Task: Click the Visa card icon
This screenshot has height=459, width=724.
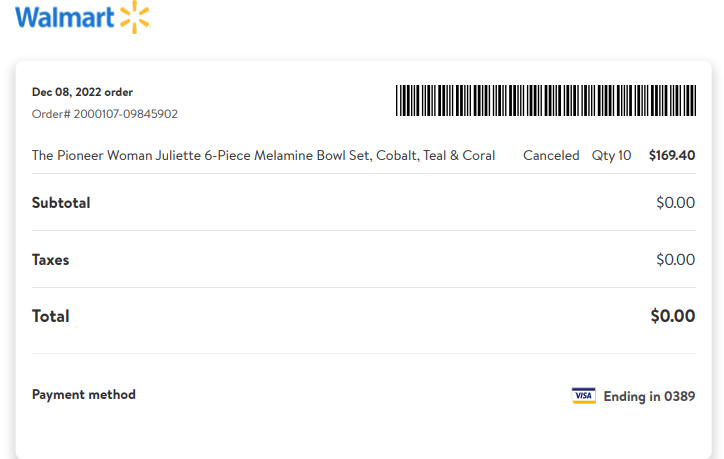Action: pyautogui.click(x=584, y=396)
